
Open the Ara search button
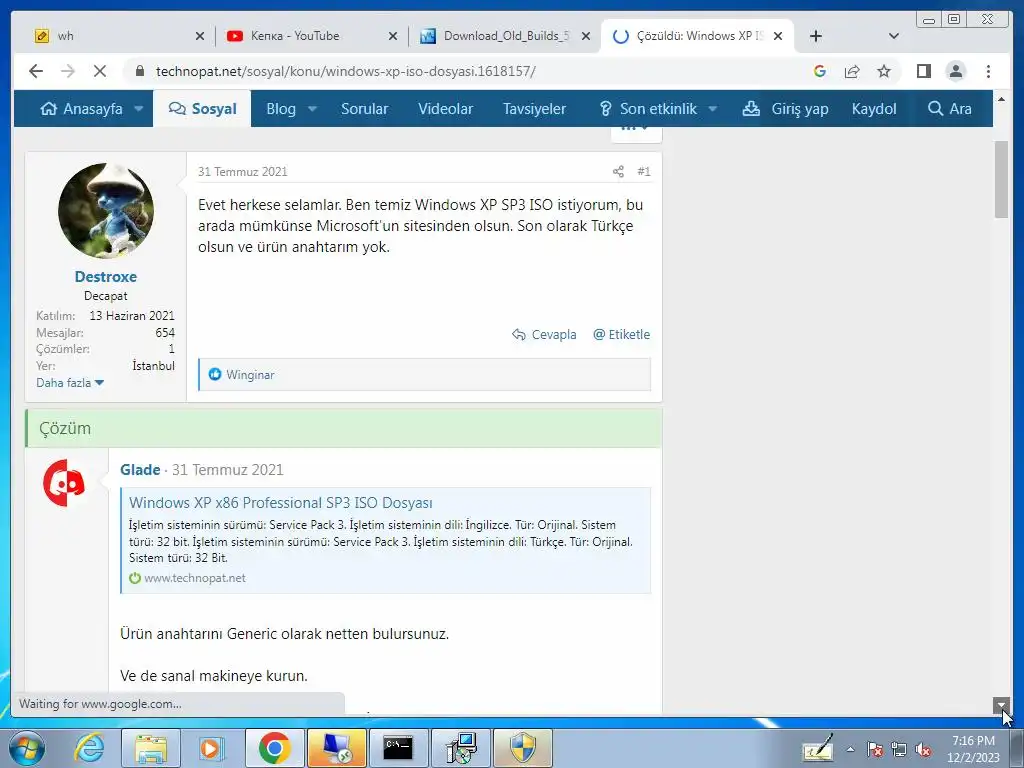click(x=950, y=109)
